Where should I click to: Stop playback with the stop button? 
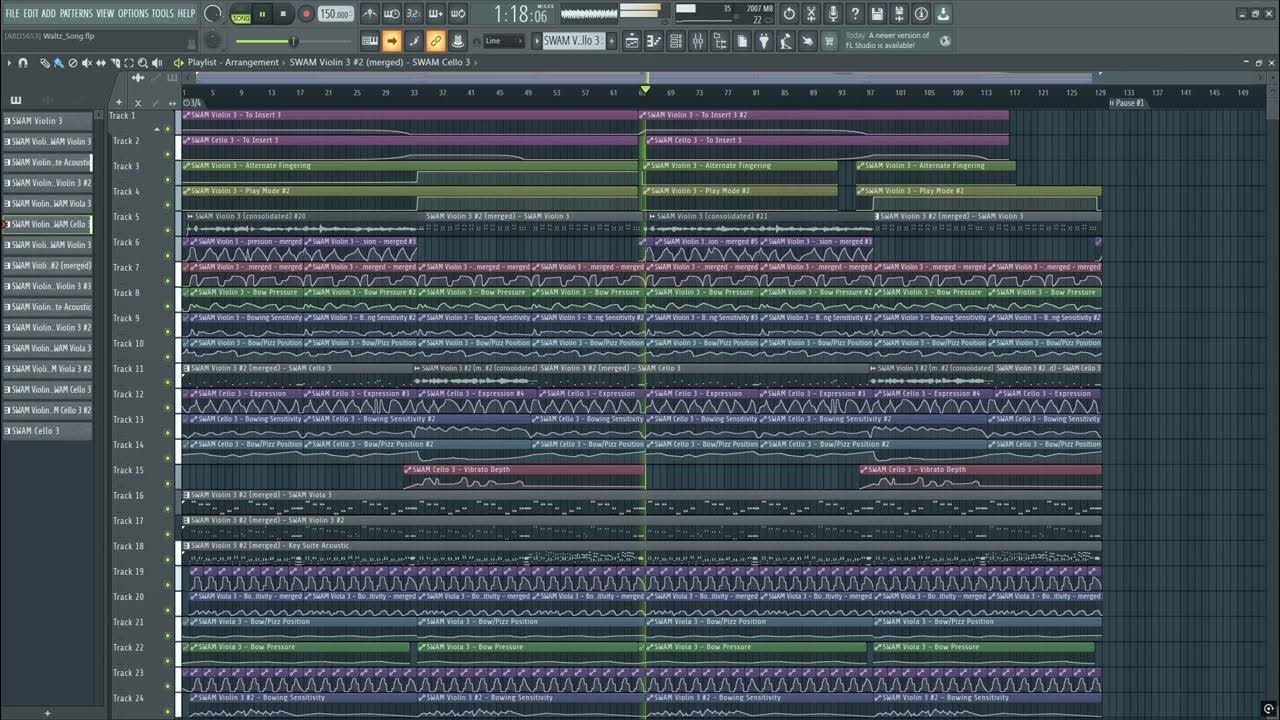(x=283, y=14)
